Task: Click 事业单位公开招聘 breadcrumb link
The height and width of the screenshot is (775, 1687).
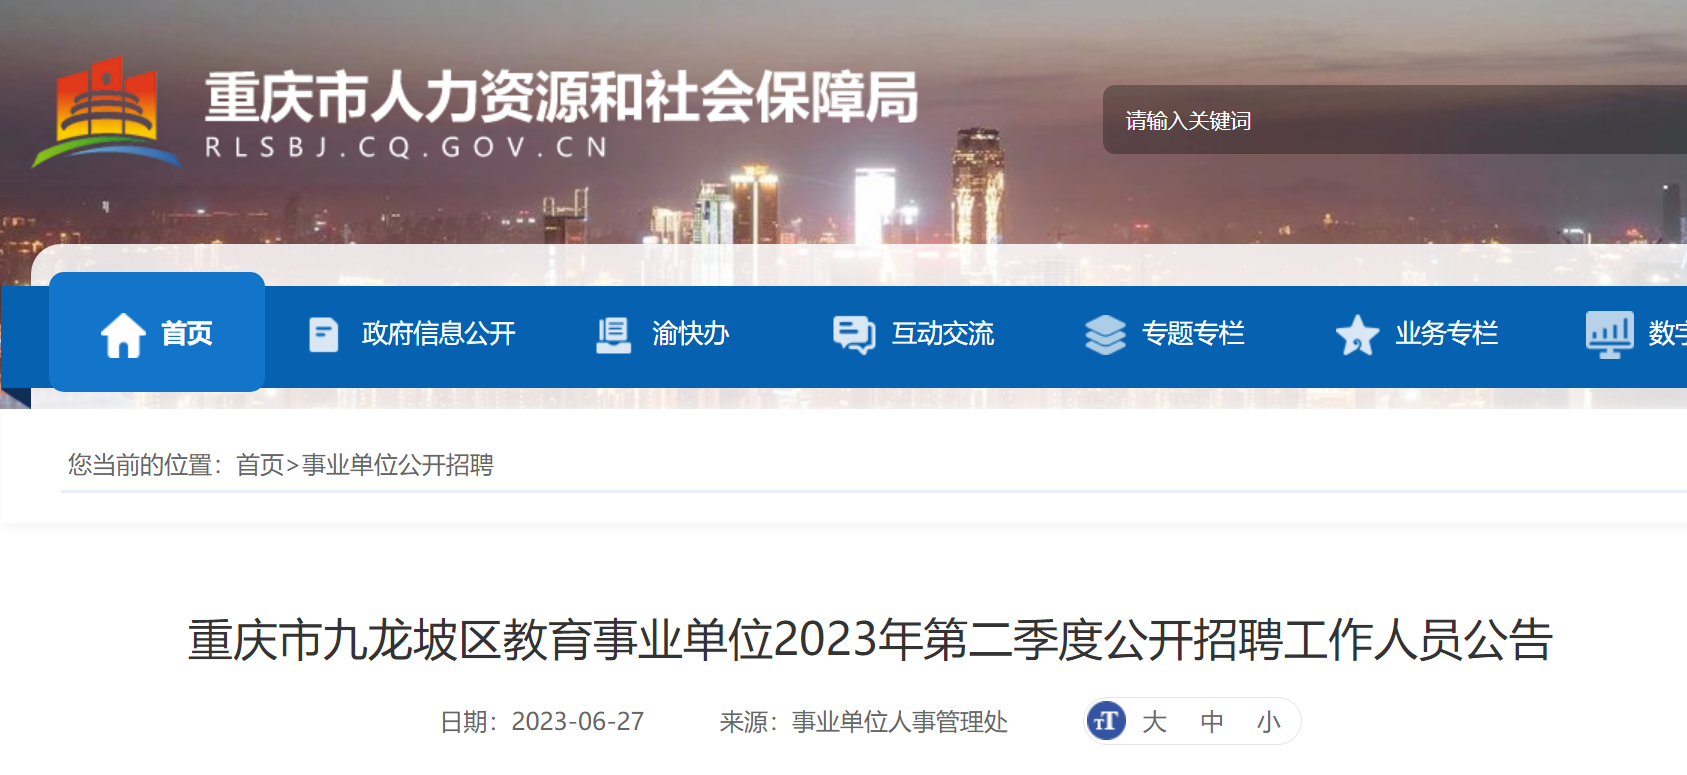Action: (x=398, y=465)
